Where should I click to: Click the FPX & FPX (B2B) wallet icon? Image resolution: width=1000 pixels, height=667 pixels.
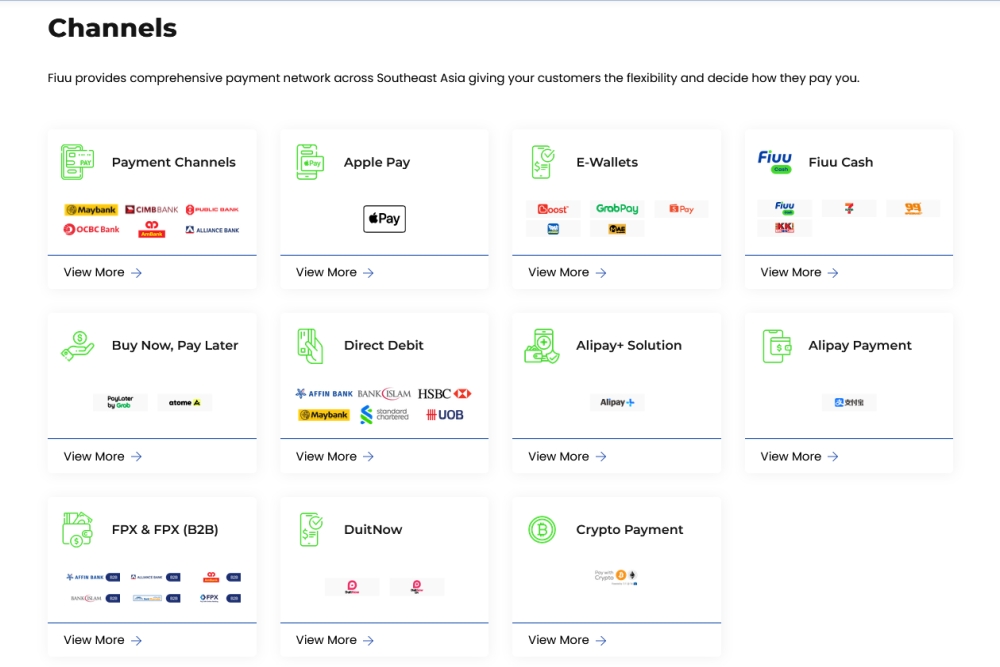click(77, 529)
